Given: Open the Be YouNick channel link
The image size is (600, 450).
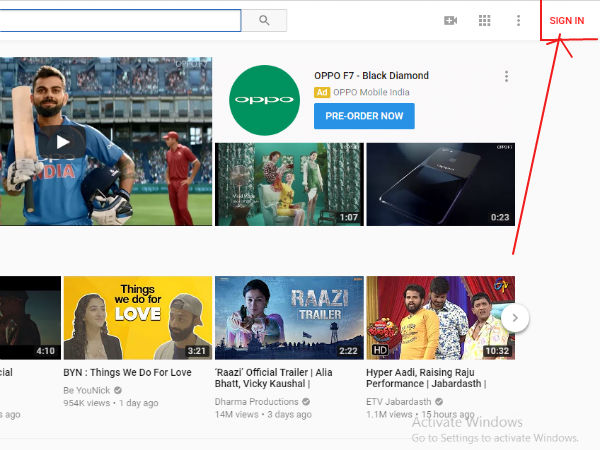Looking at the screenshot, I should pyautogui.click(x=87, y=390).
